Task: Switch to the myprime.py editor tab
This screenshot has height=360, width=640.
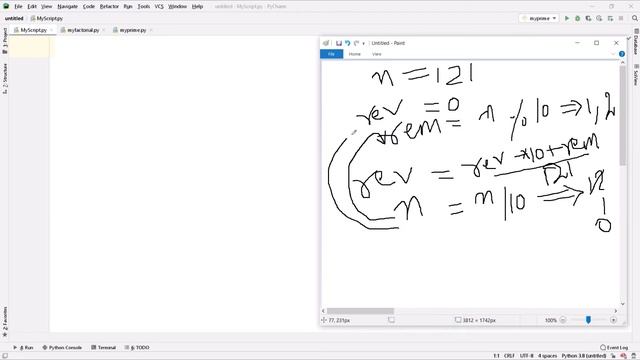Action: (133, 30)
